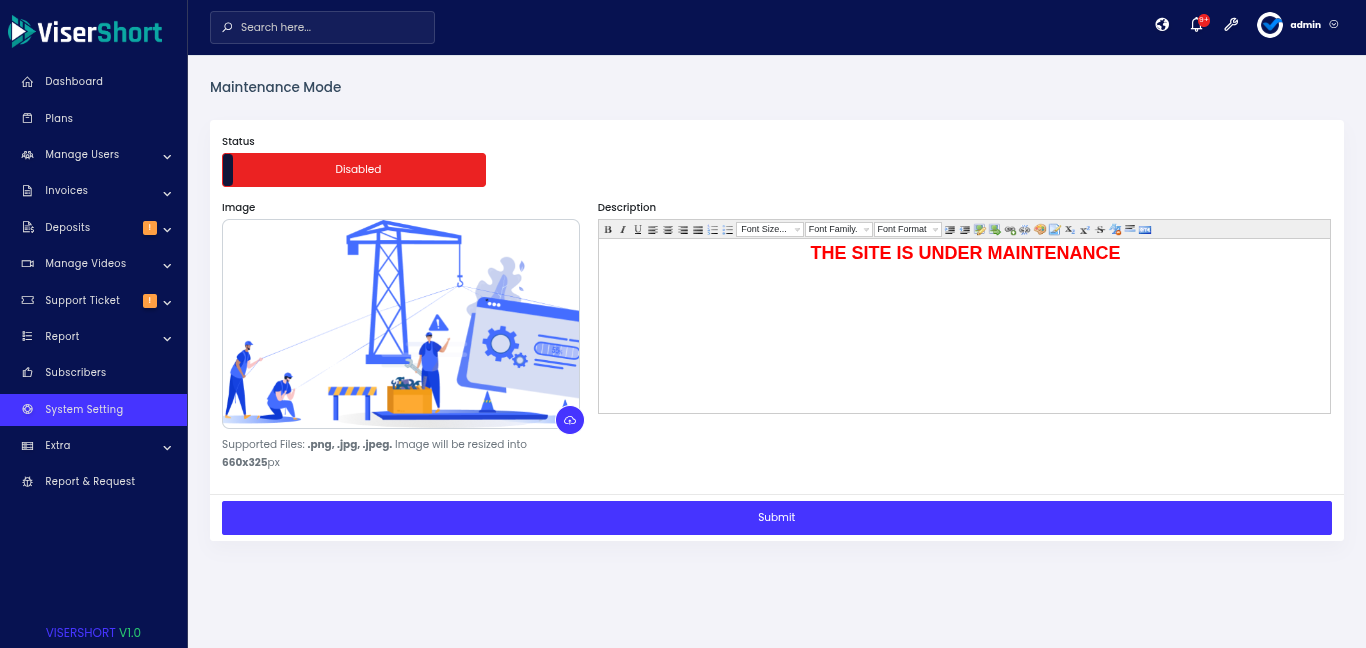Open the Font Family dropdown

(x=838, y=230)
